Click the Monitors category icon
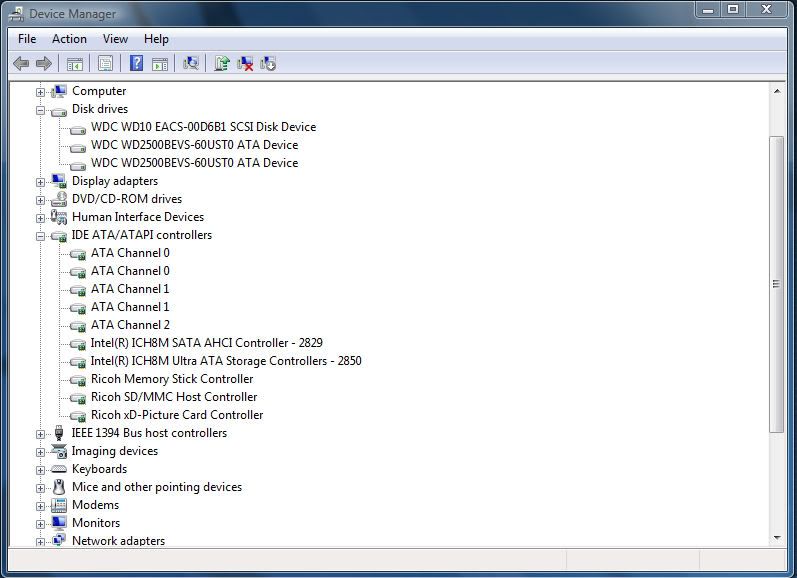 click(59, 523)
